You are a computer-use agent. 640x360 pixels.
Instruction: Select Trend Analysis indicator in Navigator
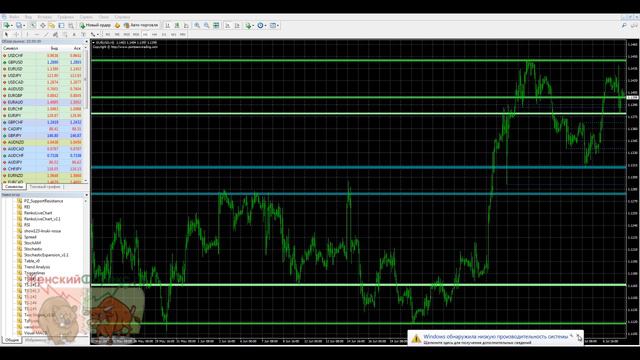pos(37,267)
